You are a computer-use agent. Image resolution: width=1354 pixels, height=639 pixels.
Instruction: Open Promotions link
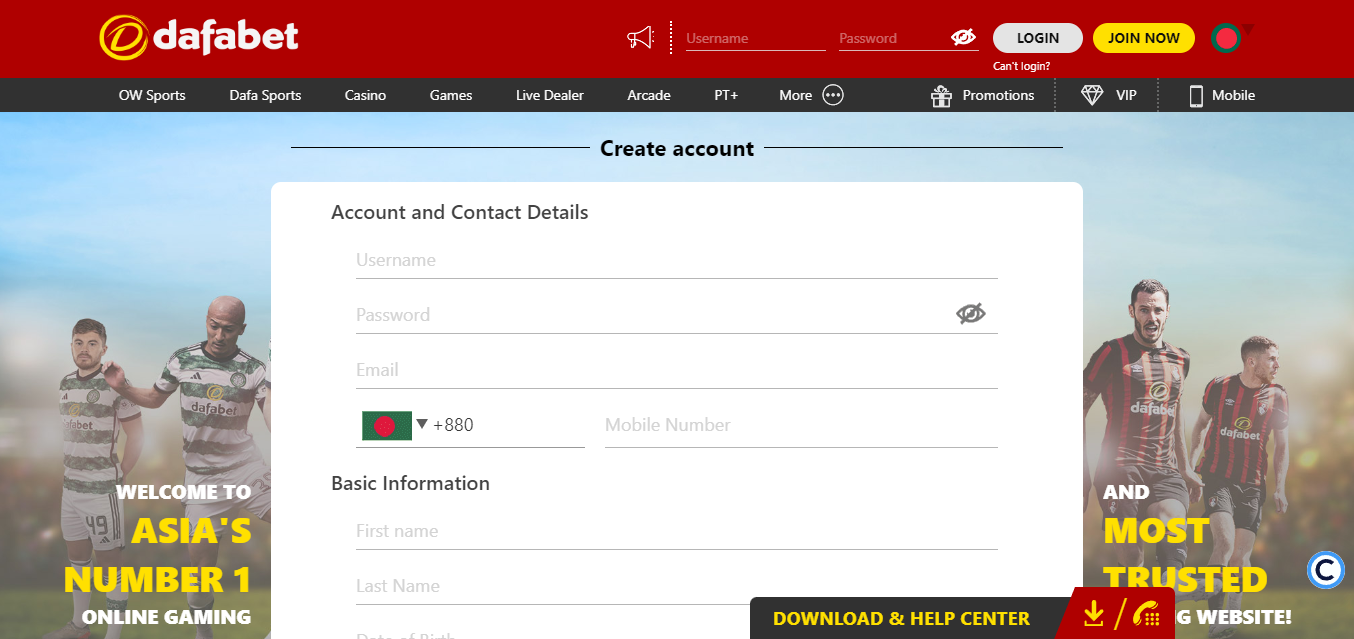pyautogui.click(x=998, y=95)
